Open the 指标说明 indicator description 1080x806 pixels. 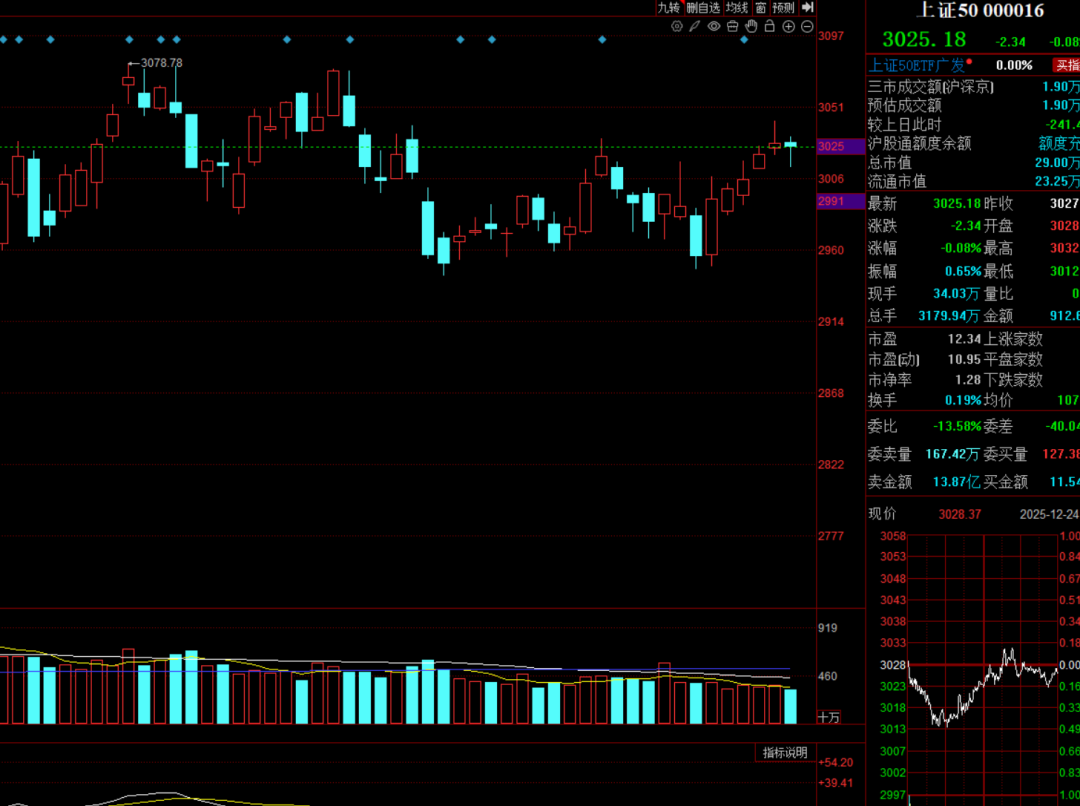(x=785, y=753)
